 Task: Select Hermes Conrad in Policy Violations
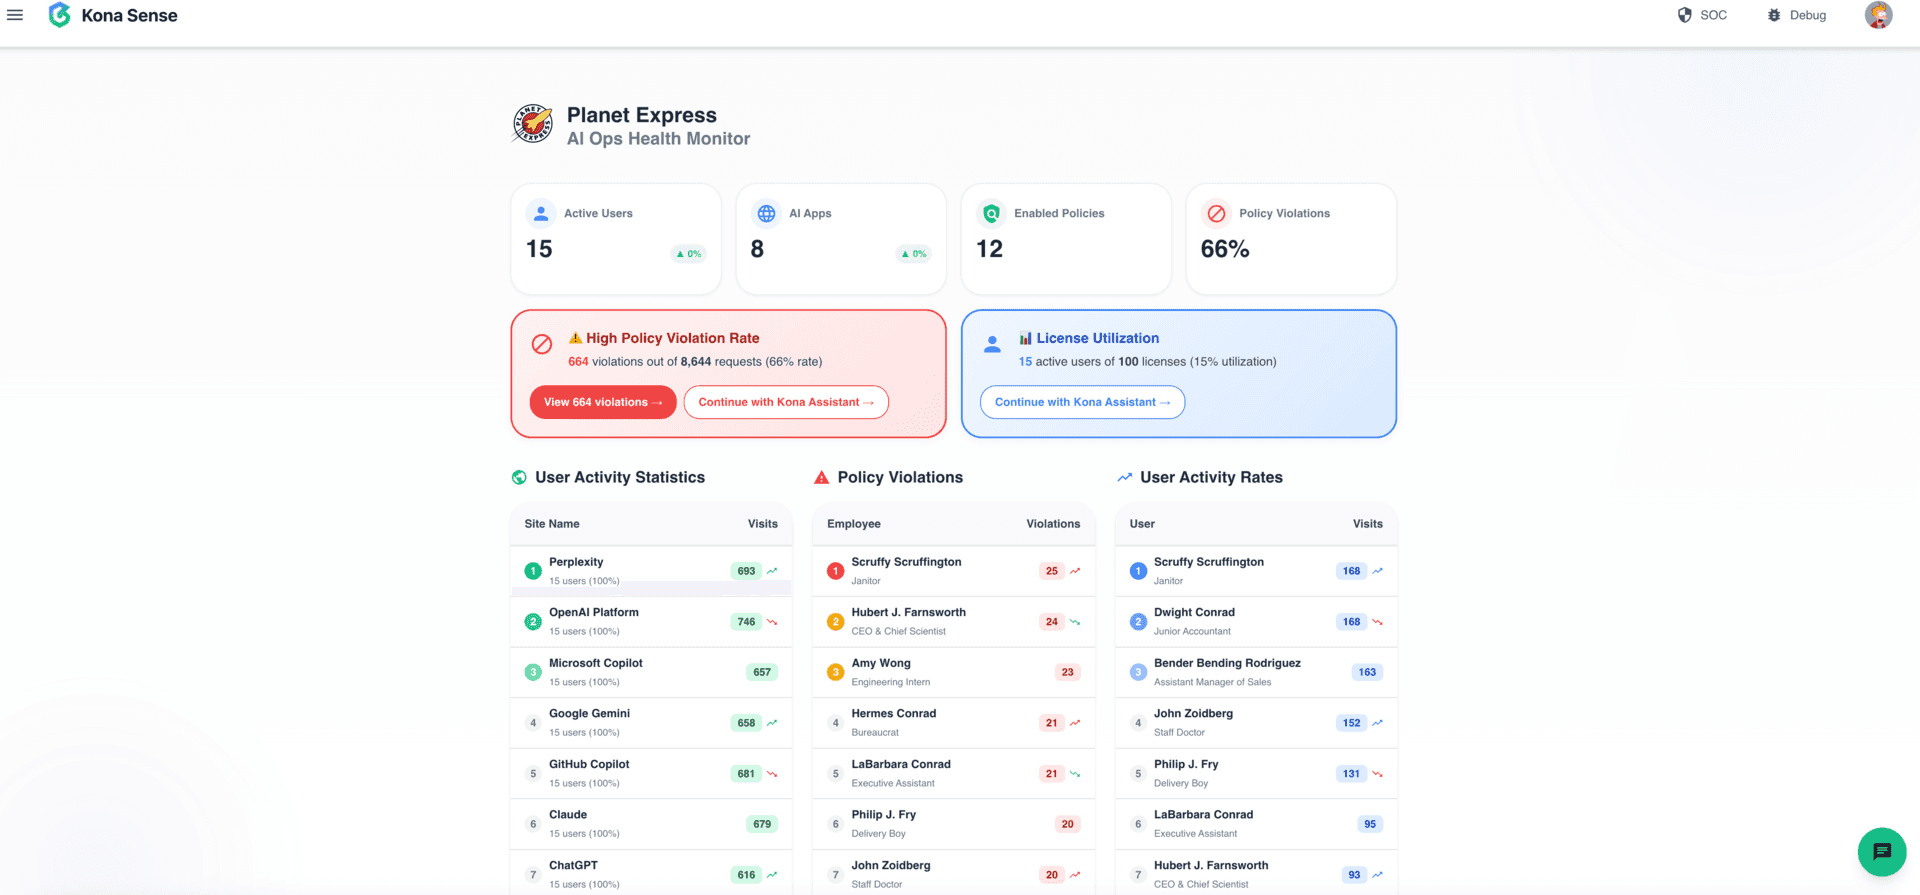click(x=954, y=723)
